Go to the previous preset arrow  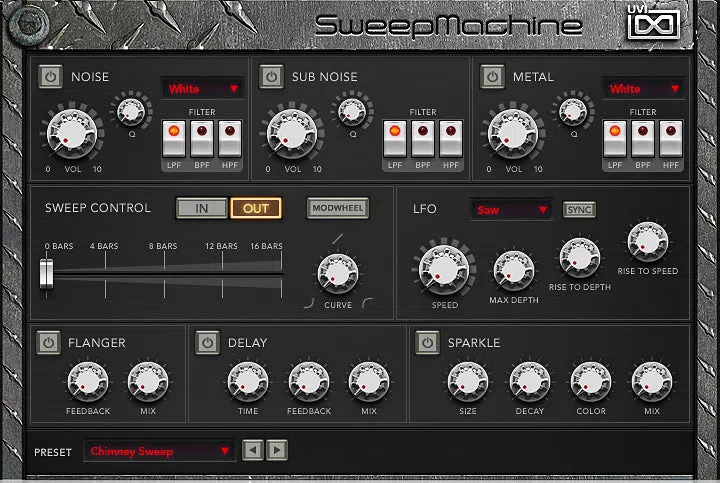[x=253, y=450]
